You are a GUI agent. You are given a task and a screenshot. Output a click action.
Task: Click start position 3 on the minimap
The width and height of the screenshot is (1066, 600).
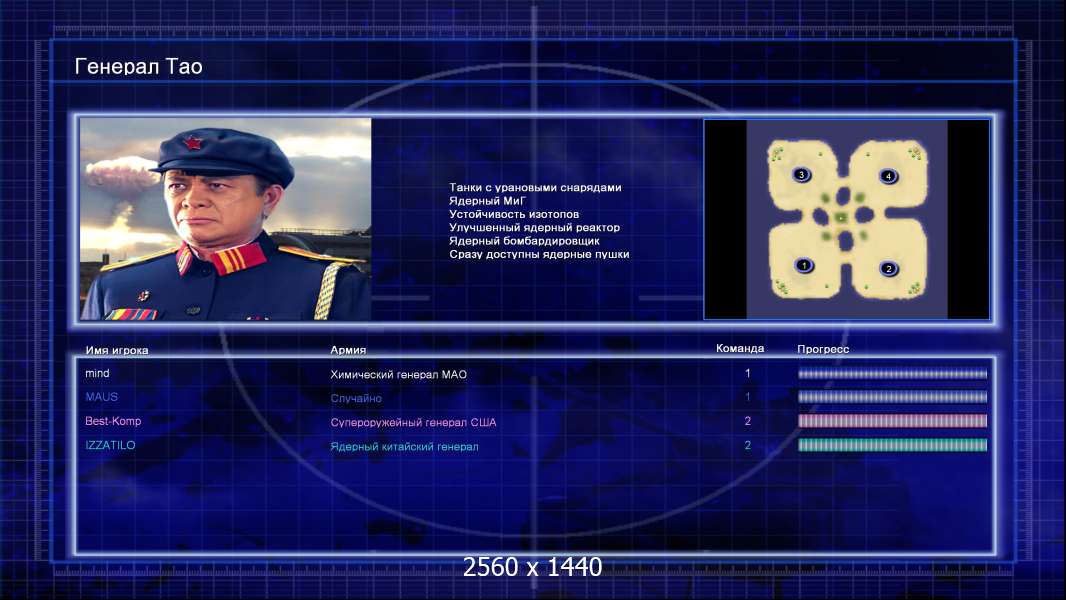pyautogui.click(x=801, y=175)
